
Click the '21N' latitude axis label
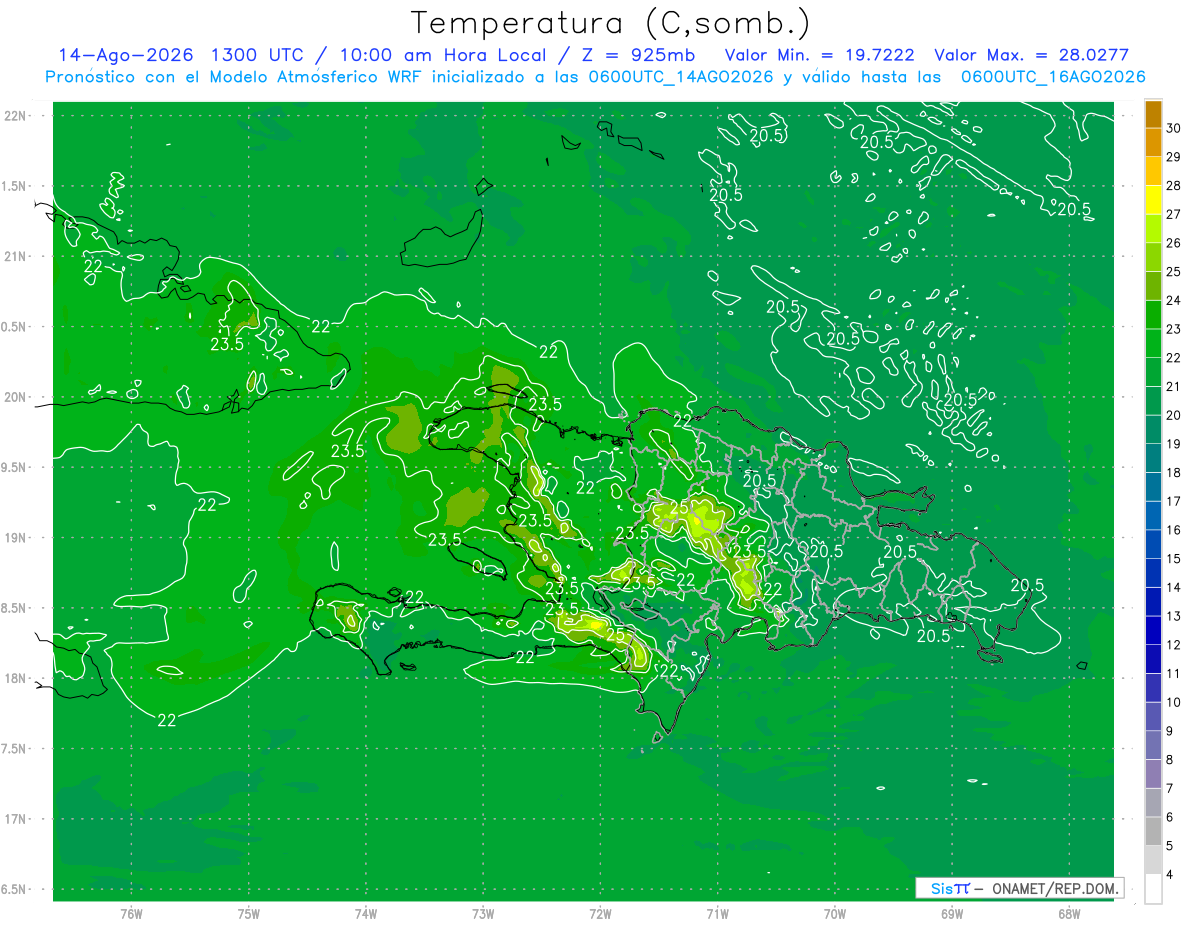[x=15, y=257]
